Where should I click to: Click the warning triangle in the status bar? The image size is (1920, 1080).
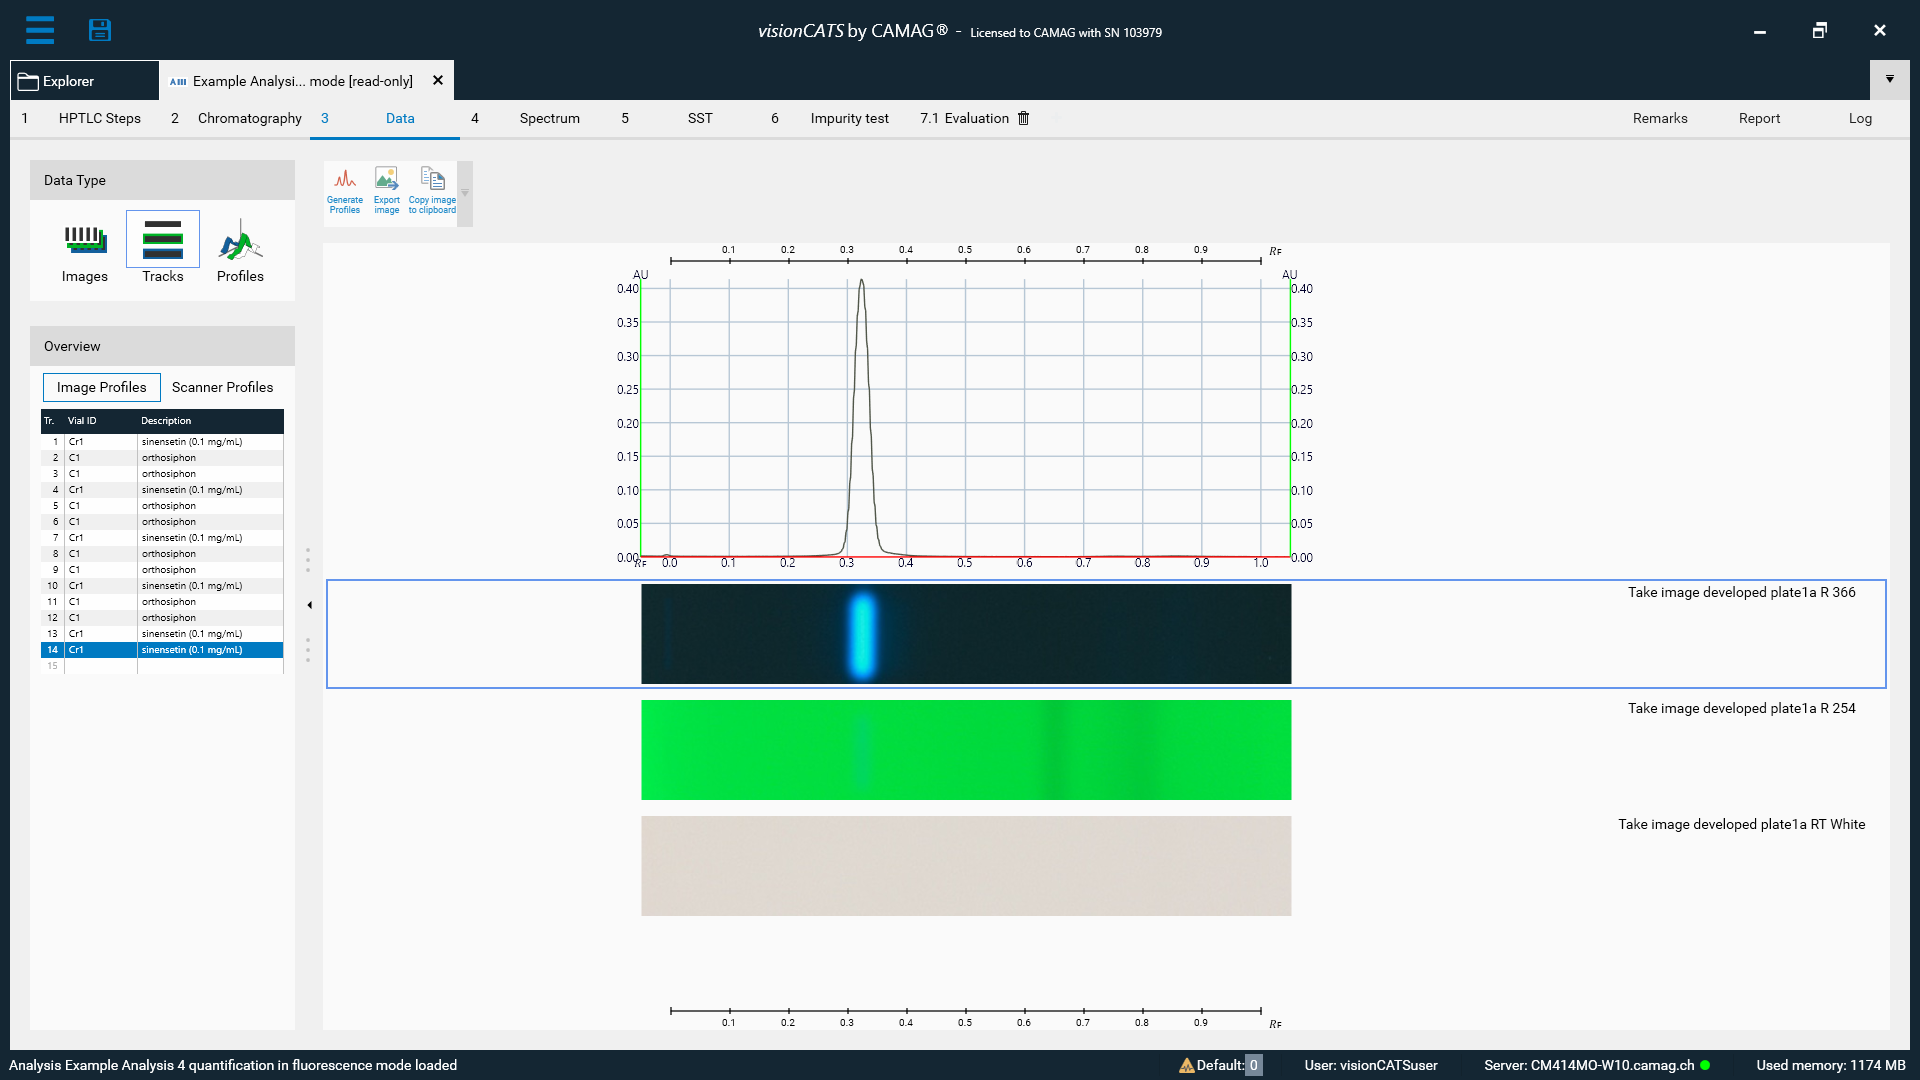coord(1186,1065)
